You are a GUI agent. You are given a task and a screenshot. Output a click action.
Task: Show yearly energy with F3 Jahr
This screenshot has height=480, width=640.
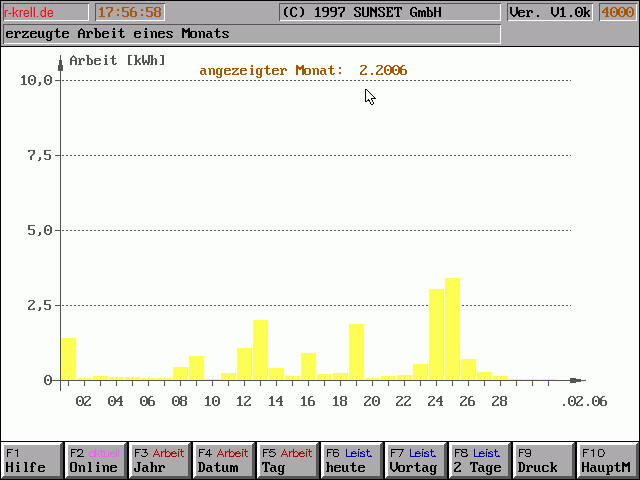tap(159, 460)
